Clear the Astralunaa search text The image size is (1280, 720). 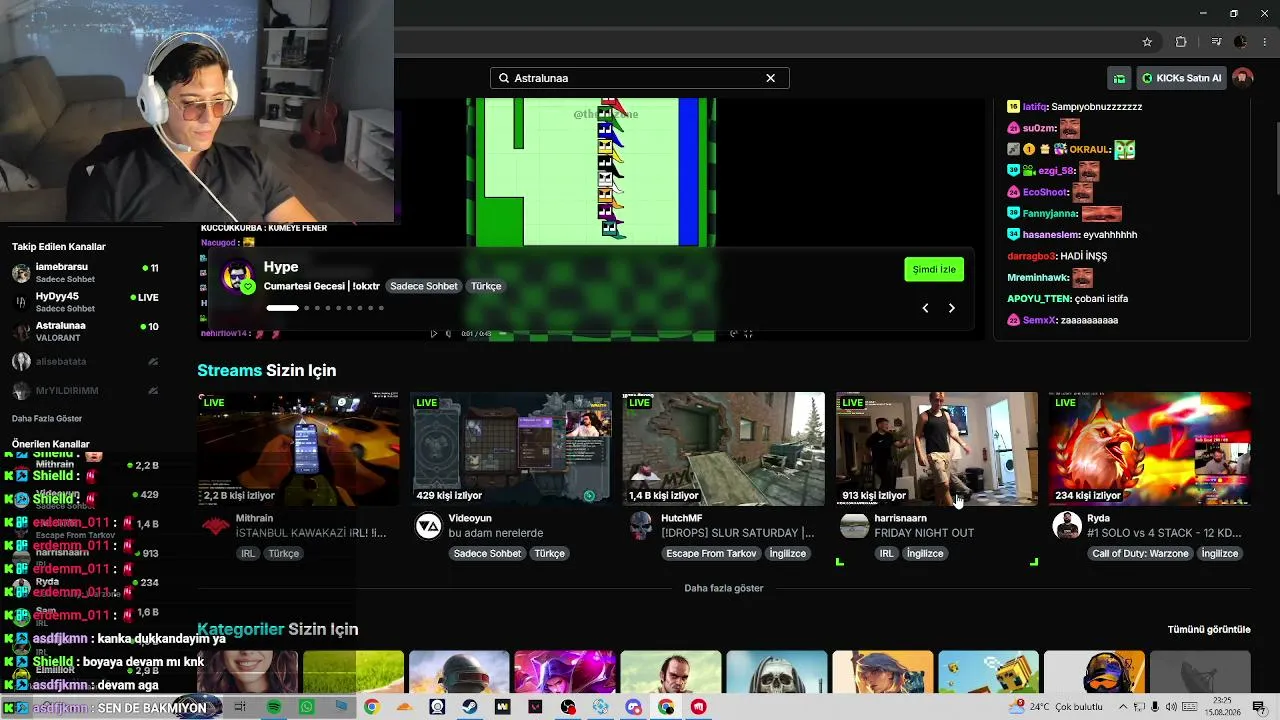point(770,78)
